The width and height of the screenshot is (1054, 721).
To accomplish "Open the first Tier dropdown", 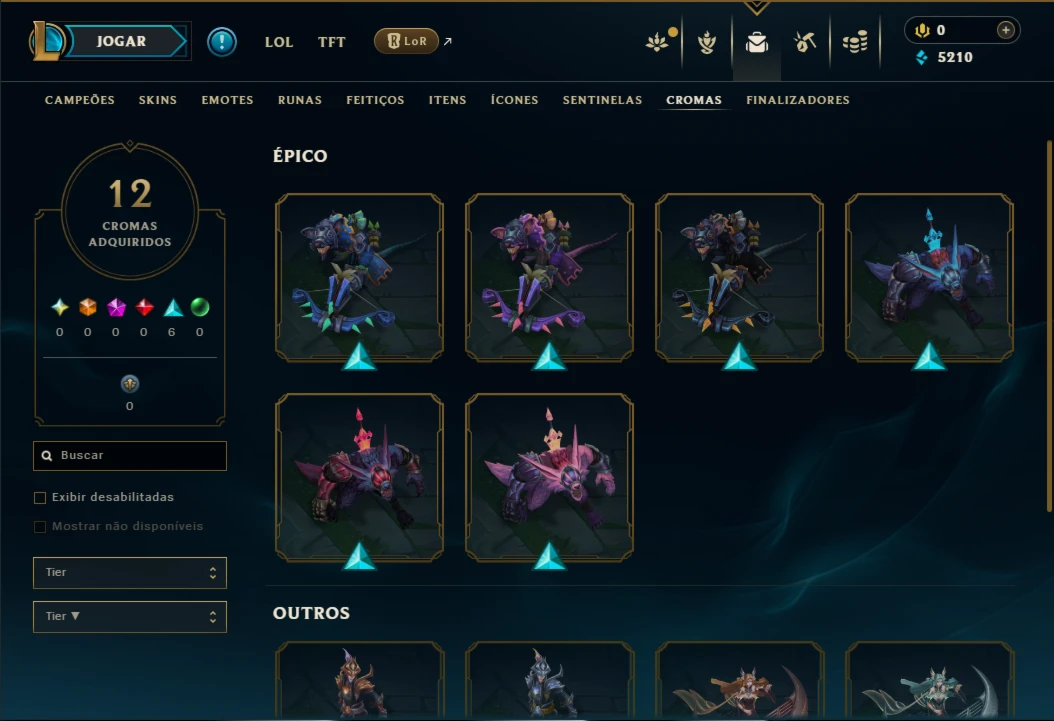I will point(130,572).
